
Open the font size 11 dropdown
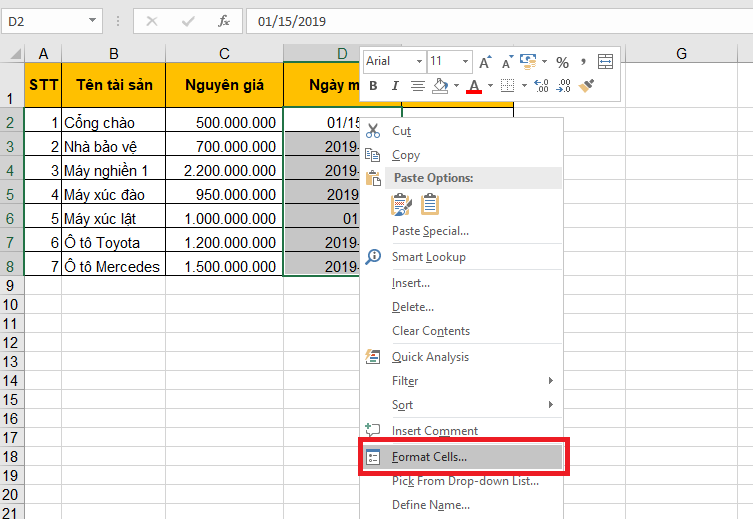(463, 62)
